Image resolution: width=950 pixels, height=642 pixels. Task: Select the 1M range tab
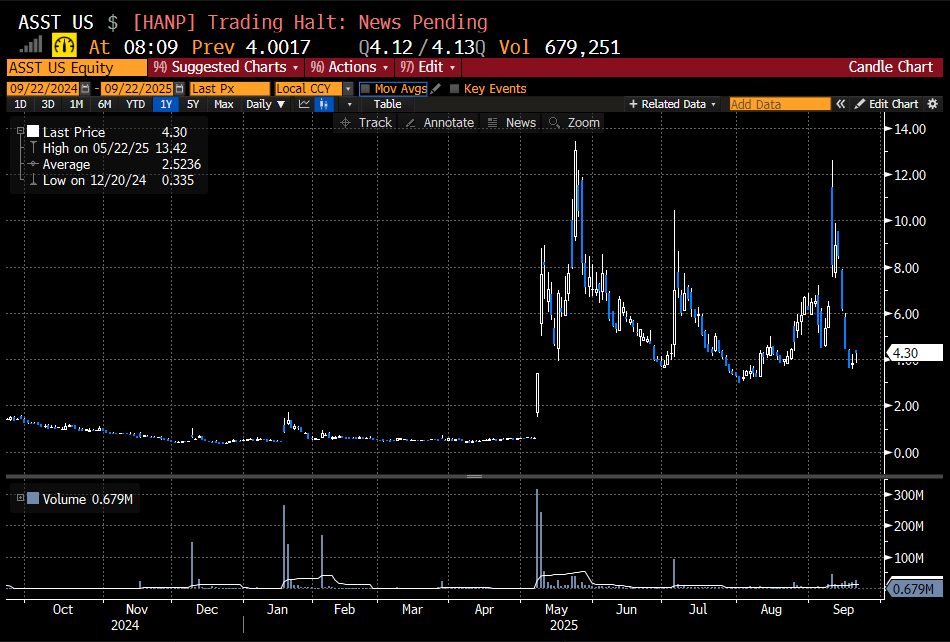pos(76,104)
